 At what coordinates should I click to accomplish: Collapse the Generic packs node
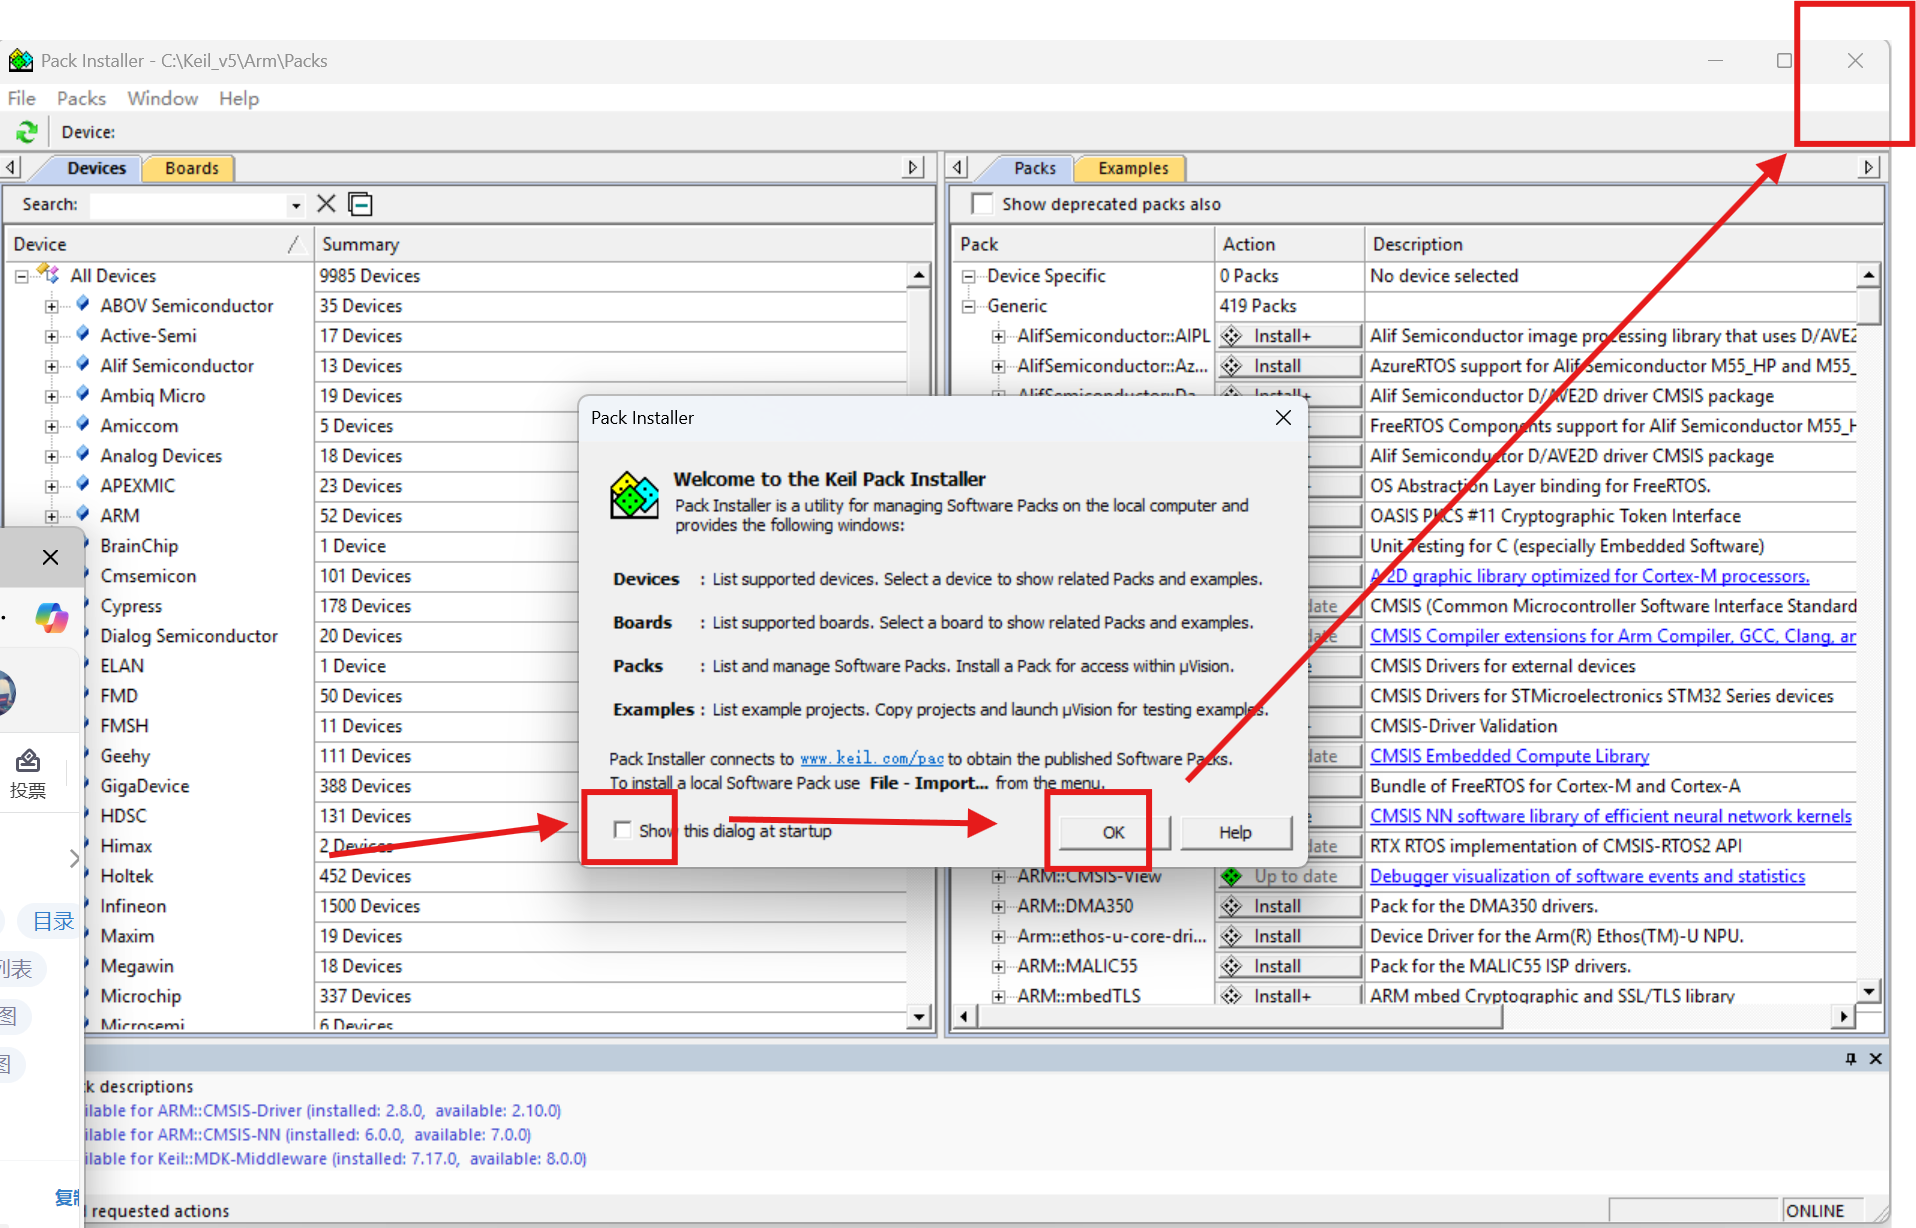(968, 306)
